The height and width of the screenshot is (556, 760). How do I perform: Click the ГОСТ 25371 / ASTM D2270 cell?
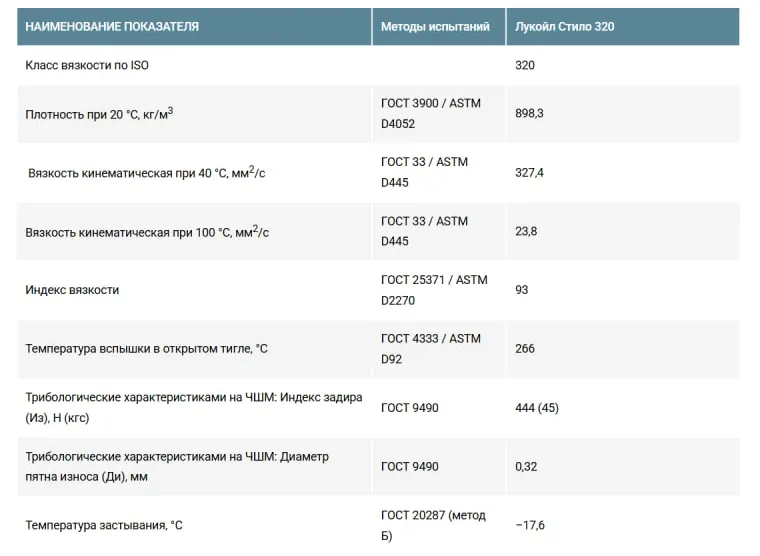click(x=434, y=290)
